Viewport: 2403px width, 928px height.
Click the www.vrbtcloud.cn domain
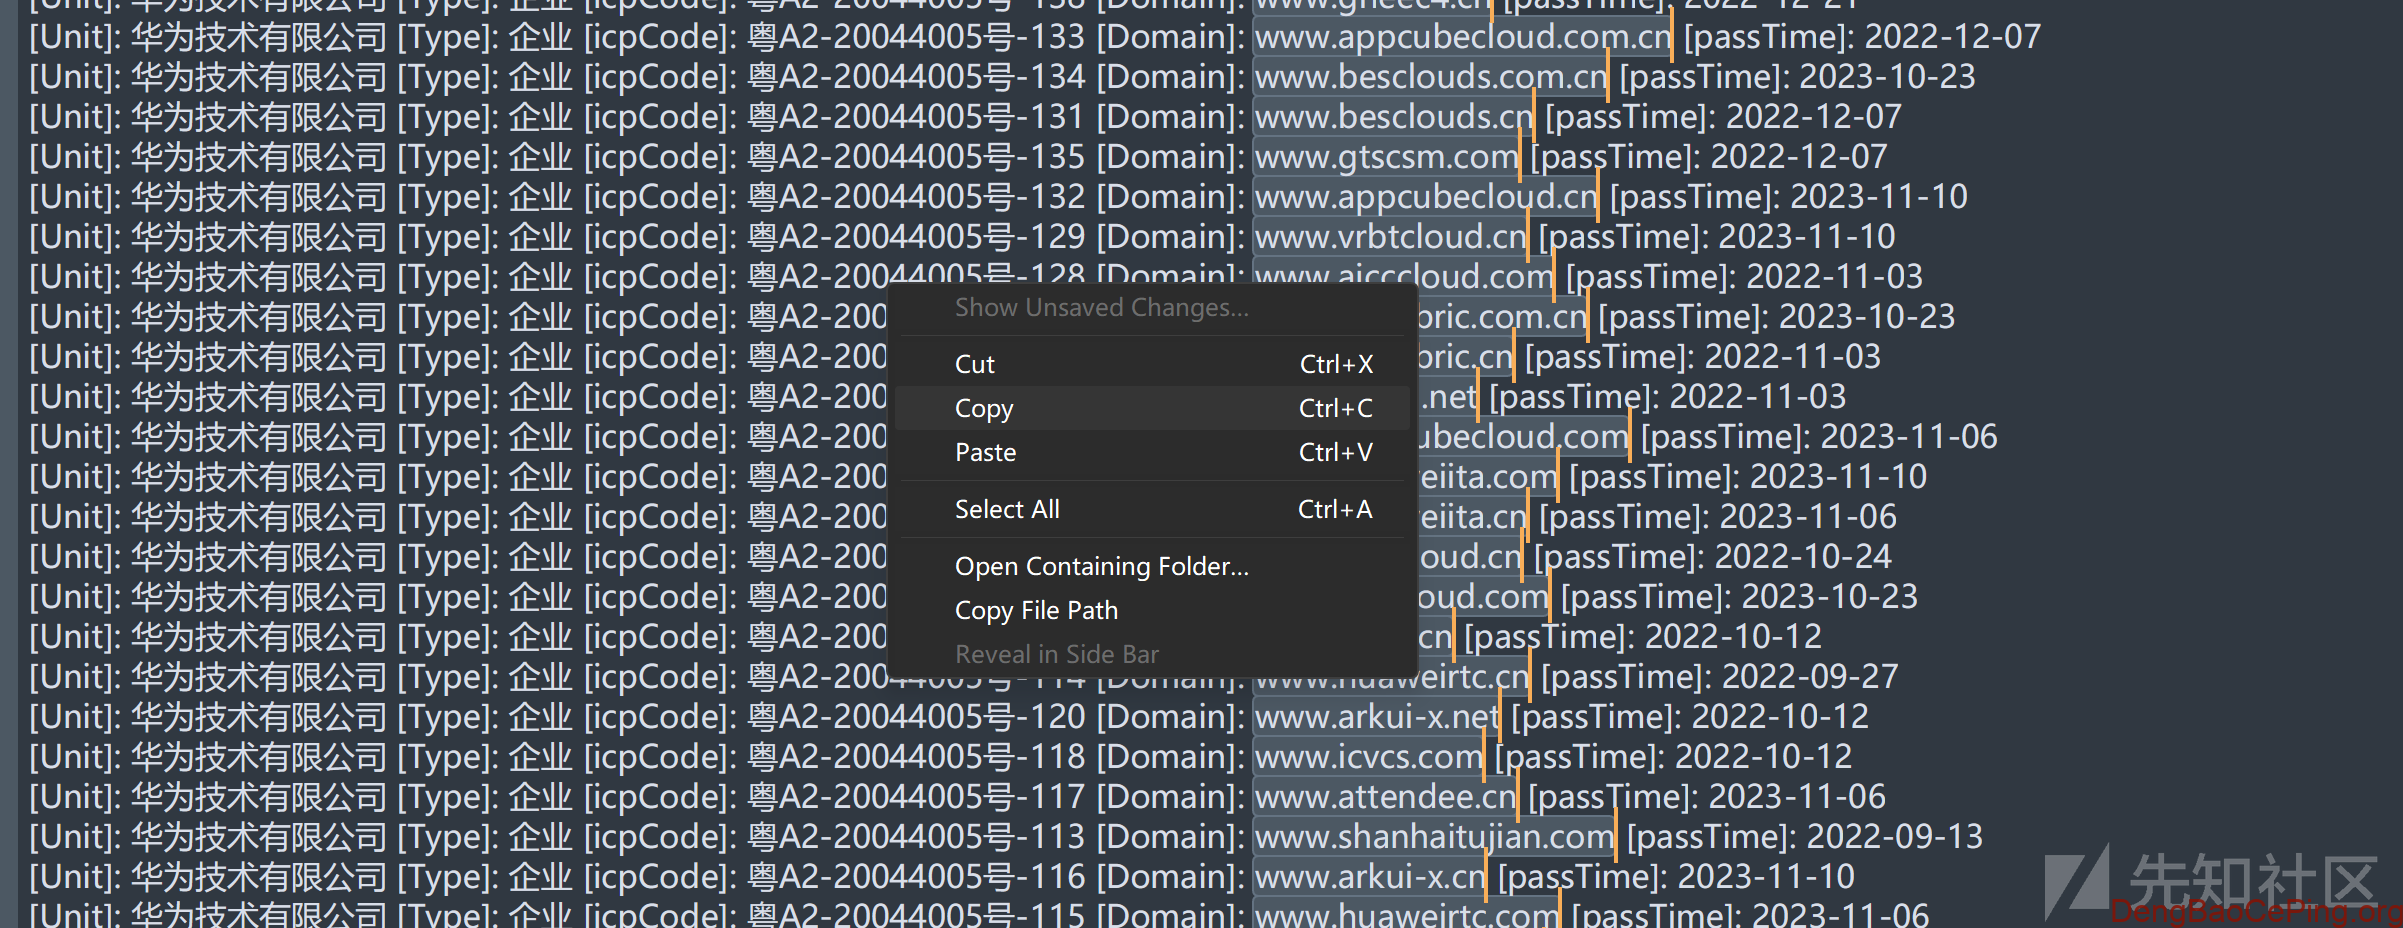1390,237
